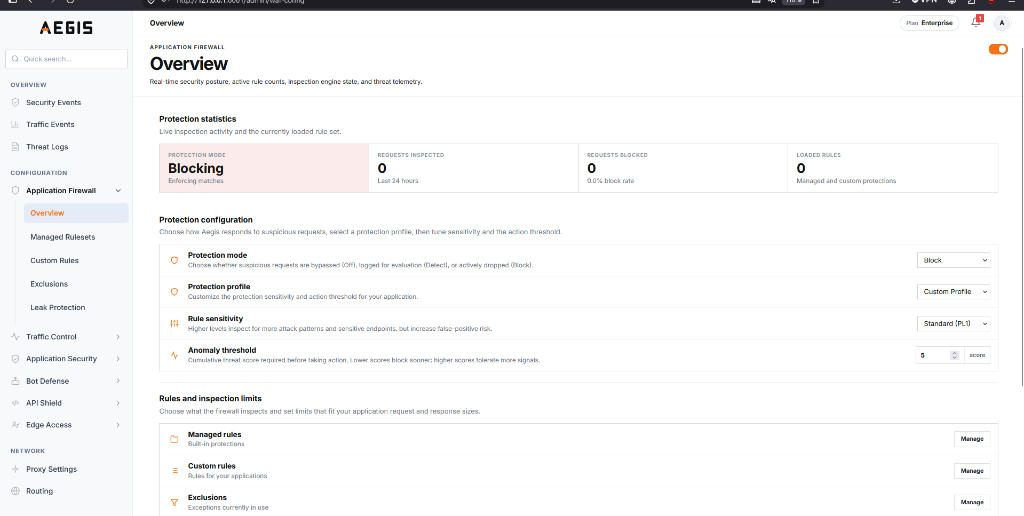
Task: Click the API Shield code icon
Action: point(16,403)
